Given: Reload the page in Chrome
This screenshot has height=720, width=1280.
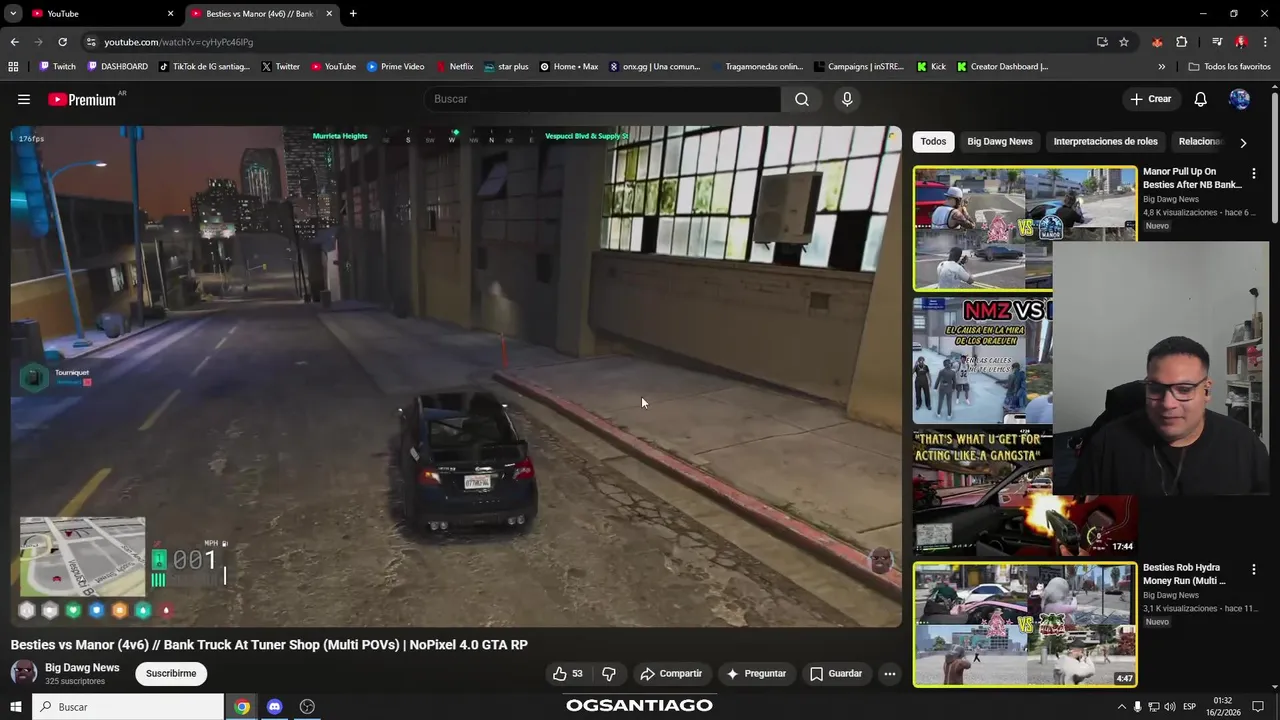Looking at the screenshot, I should click(x=62, y=42).
